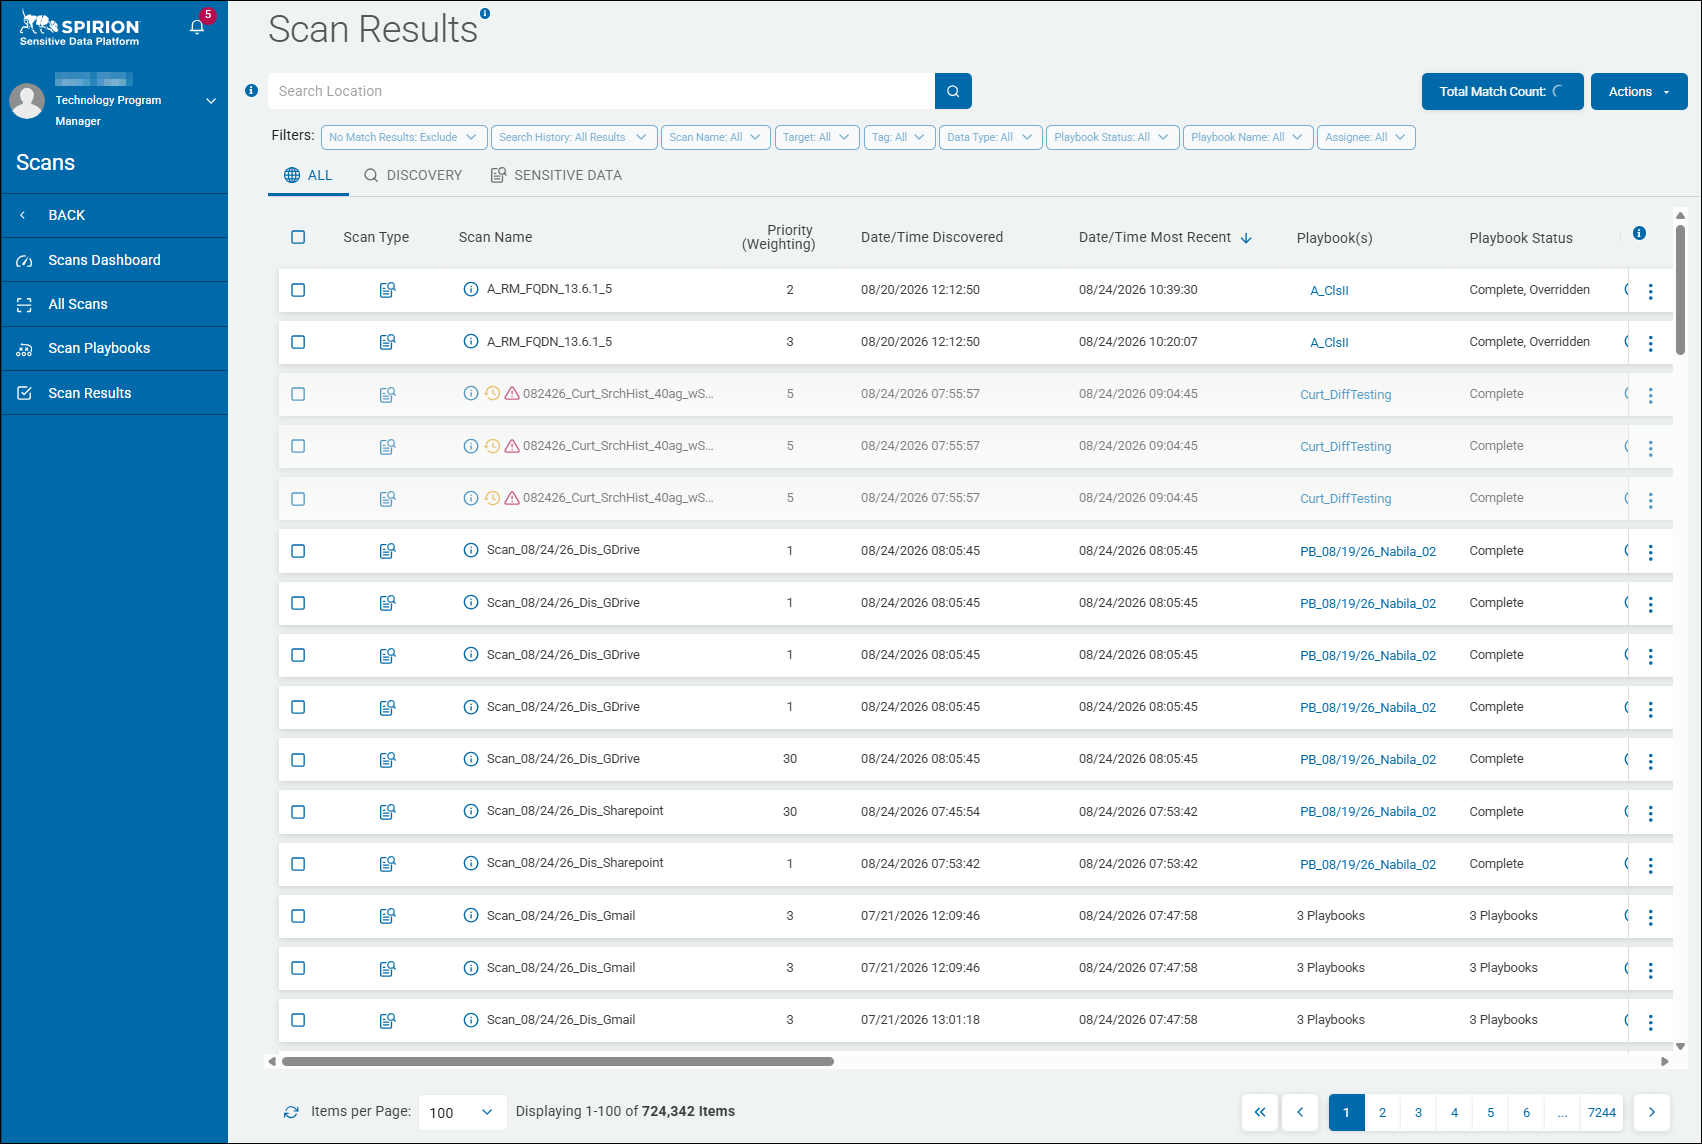This screenshot has height=1144, width=1702.
Task: Click the refresh icon near Items per Page
Action: pyautogui.click(x=291, y=1112)
